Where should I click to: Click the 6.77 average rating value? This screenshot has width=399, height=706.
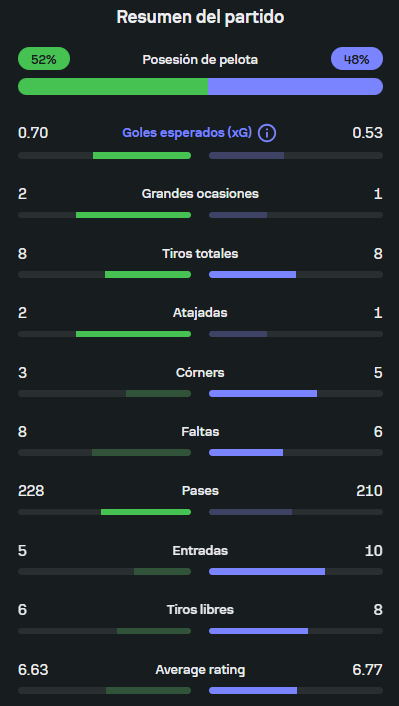[x=367, y=670]
